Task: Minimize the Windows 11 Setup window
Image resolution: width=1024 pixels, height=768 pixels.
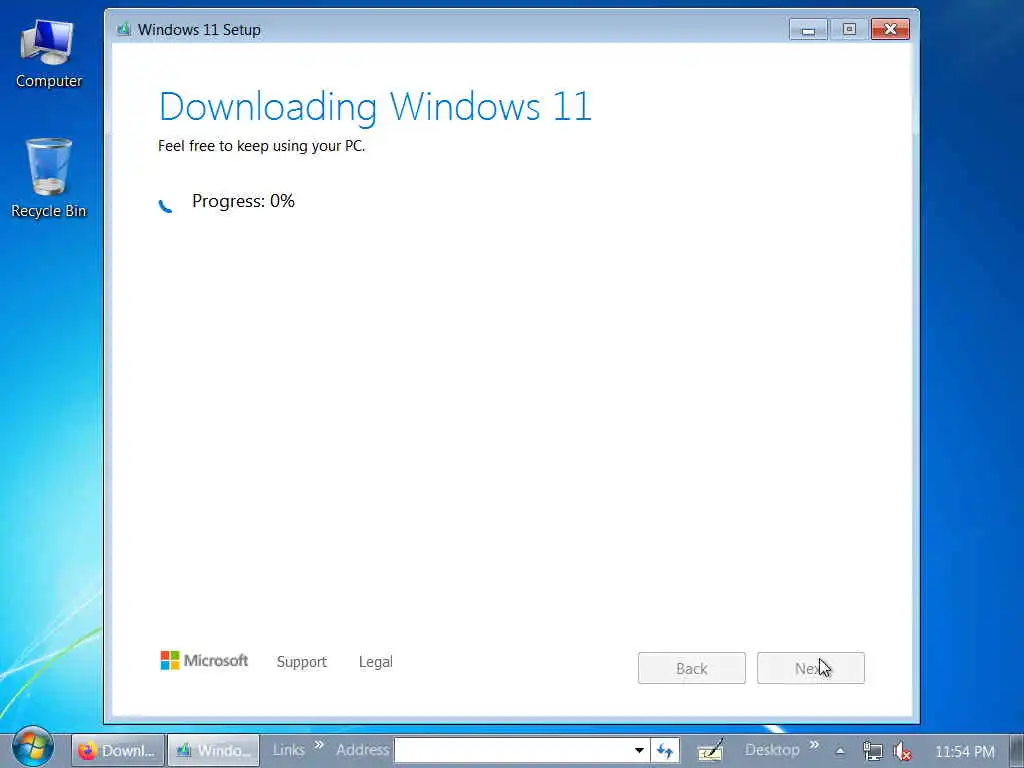Action: [x=808, y=29]
